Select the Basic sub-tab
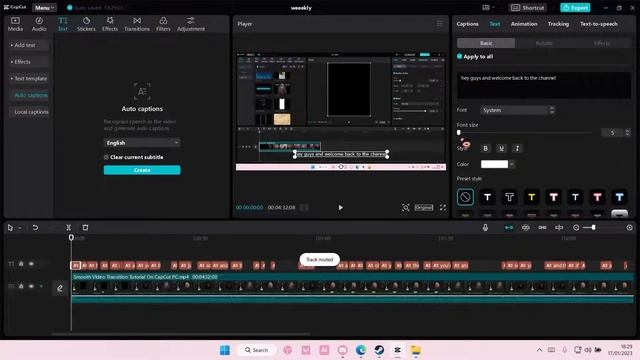 (x=486, y=43)
